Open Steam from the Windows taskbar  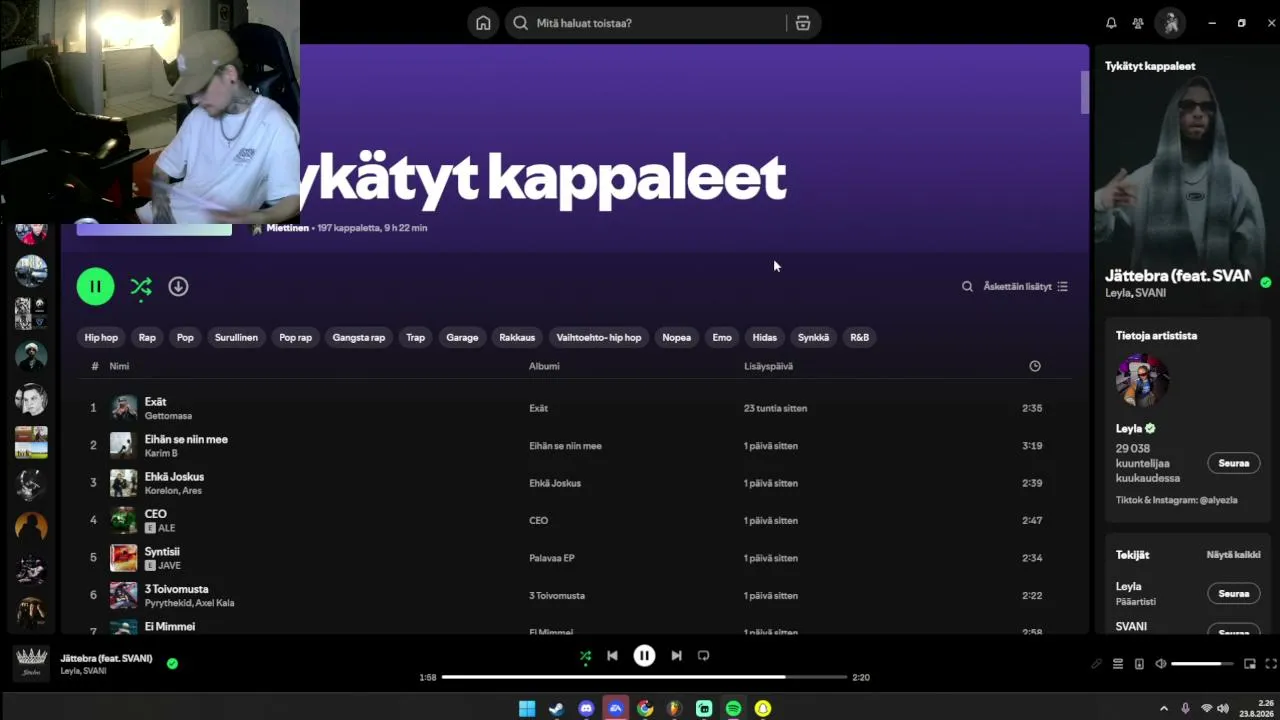click(x=556, y=708)
